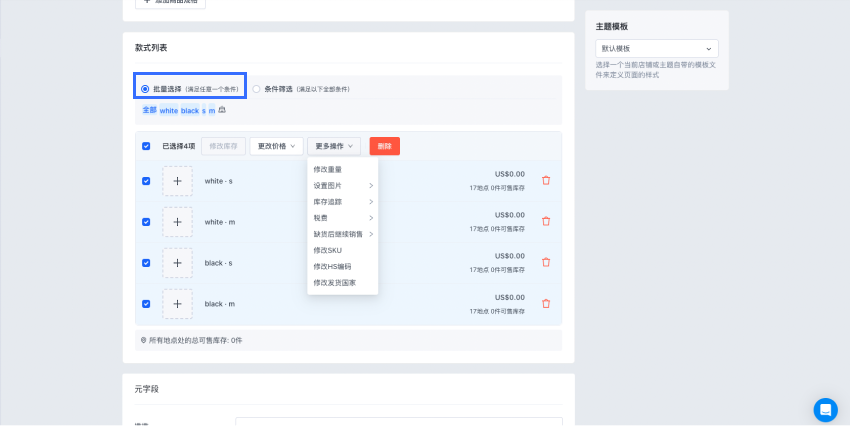Select the 条件筛选 radio button
850x426 pixels.
[x=256, y=89]
